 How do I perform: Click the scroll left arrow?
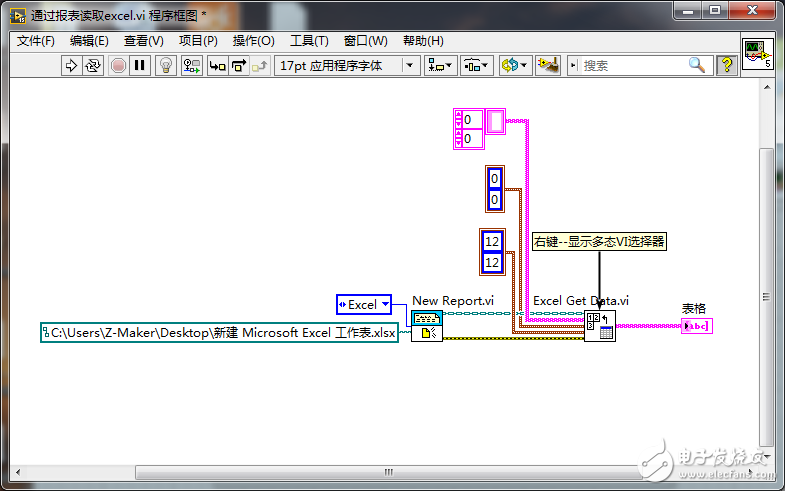18,472
